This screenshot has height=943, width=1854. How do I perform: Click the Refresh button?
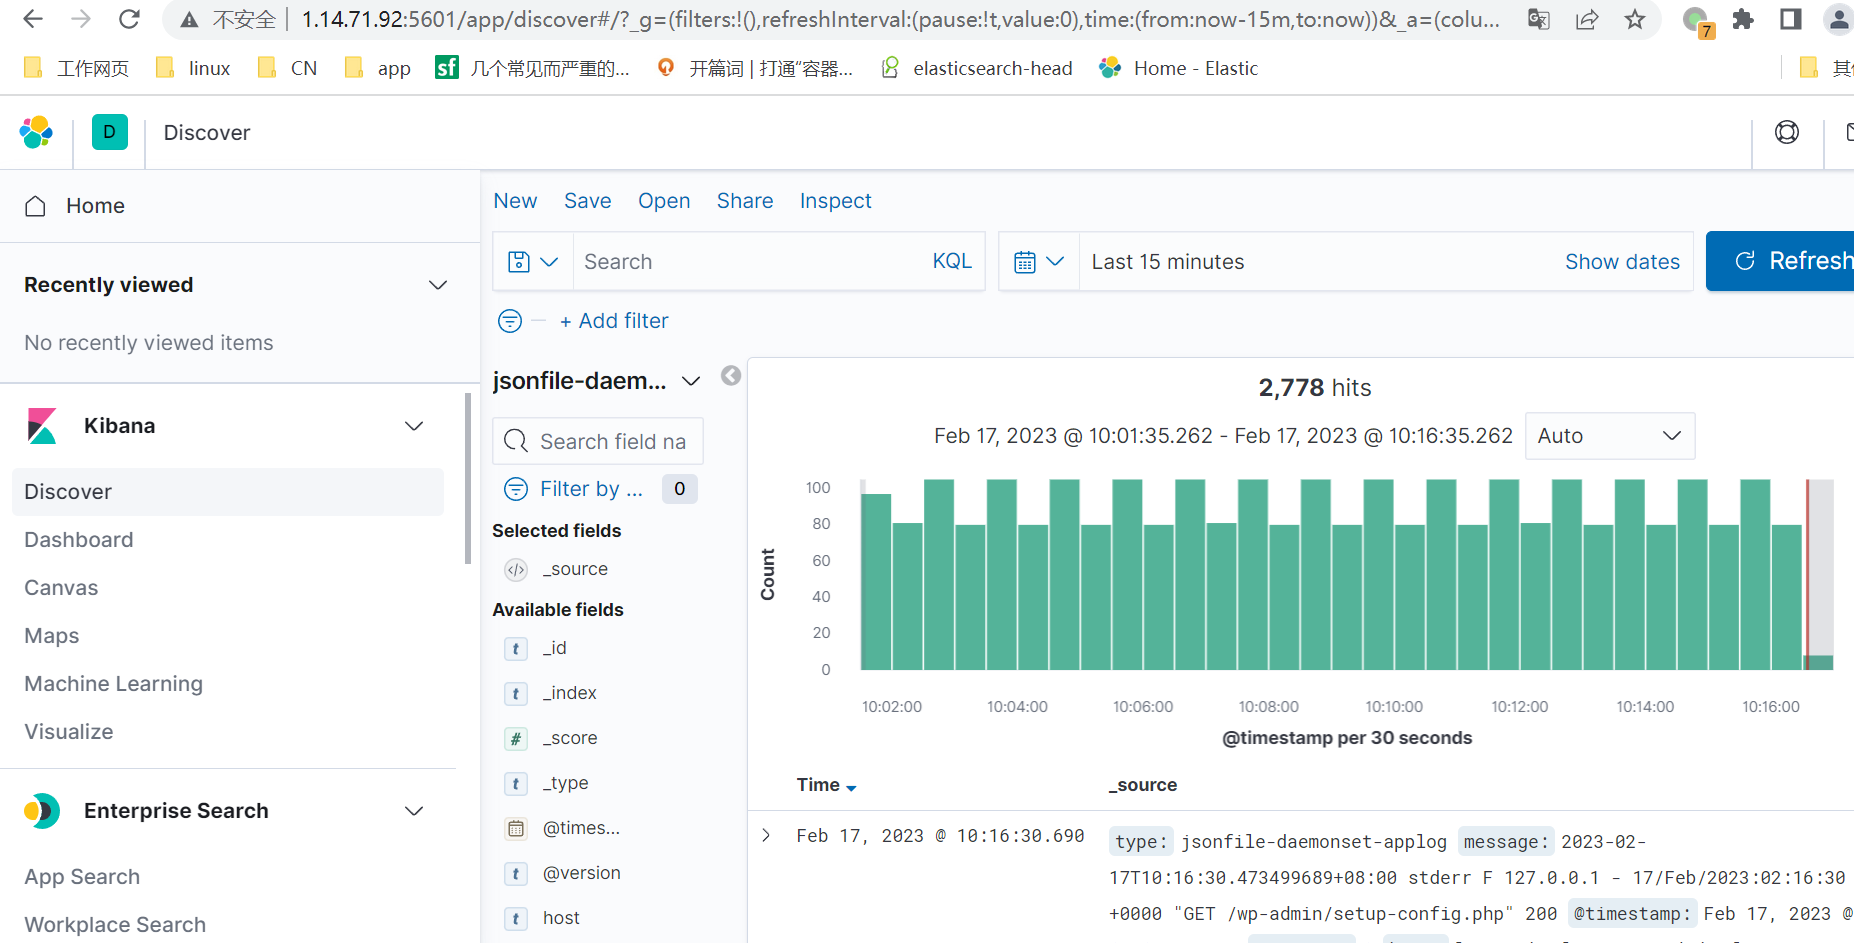1790,261
